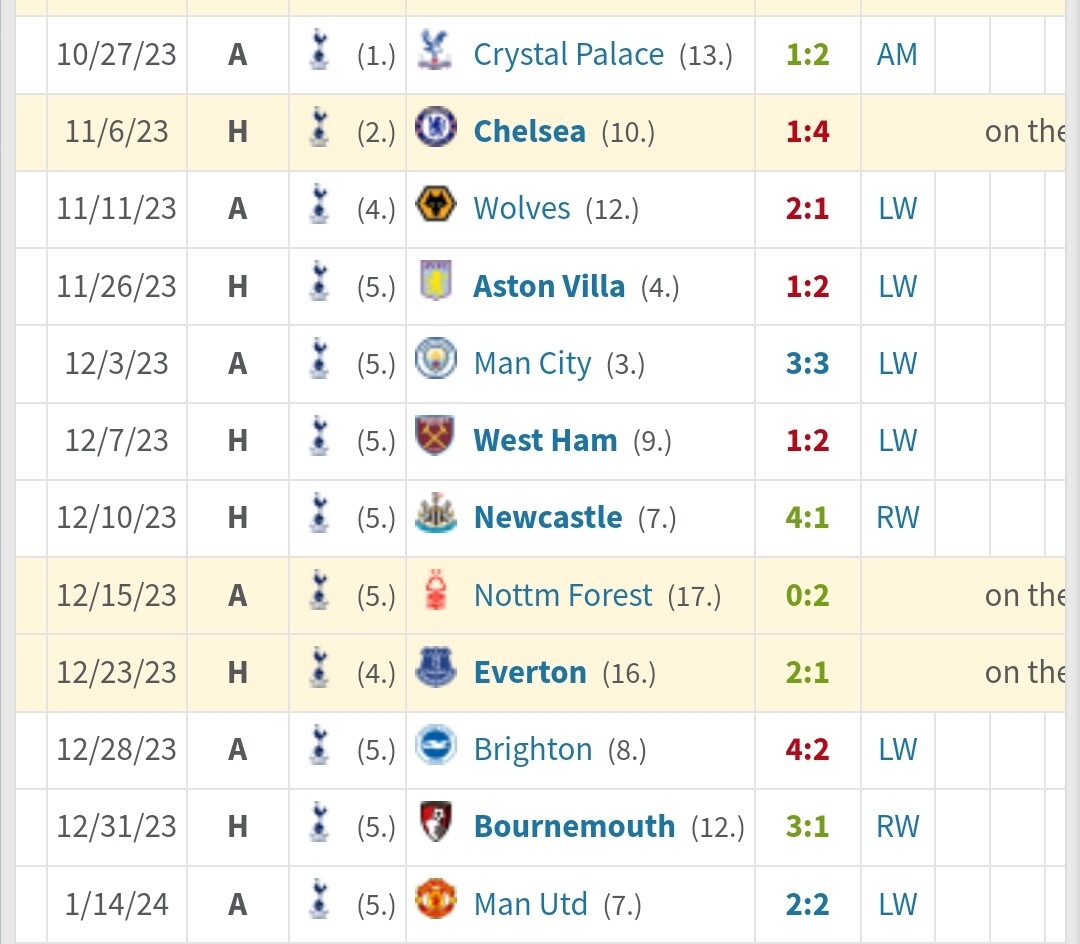This screenshot has height=944, width=1080.
Task: Click the AM position in Crystal Palace row
Action: (x=897, y=54)
